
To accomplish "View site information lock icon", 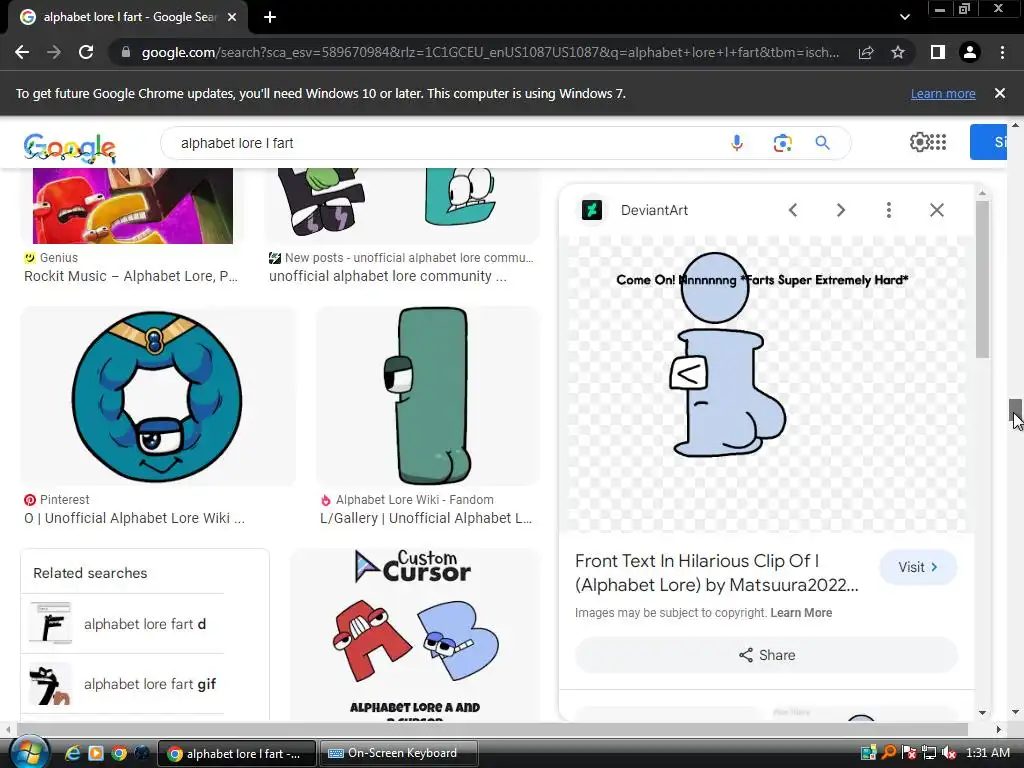I will (x=125, y=52).
